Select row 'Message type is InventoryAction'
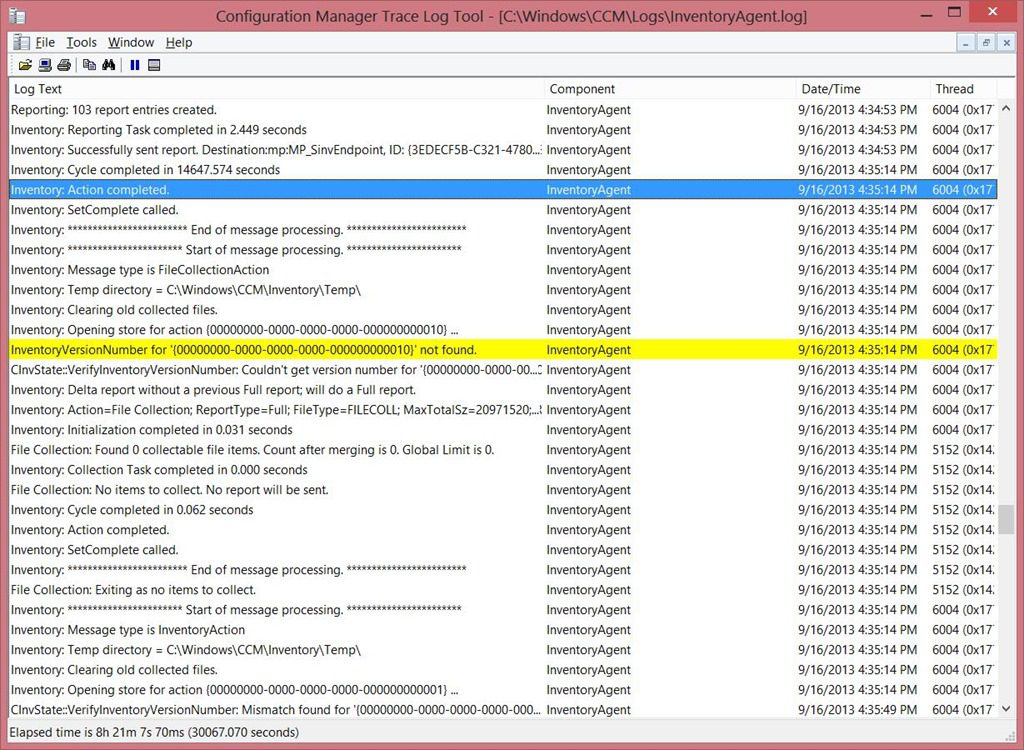Viewport: 1024px width, 750px height. tap(503, 630)
